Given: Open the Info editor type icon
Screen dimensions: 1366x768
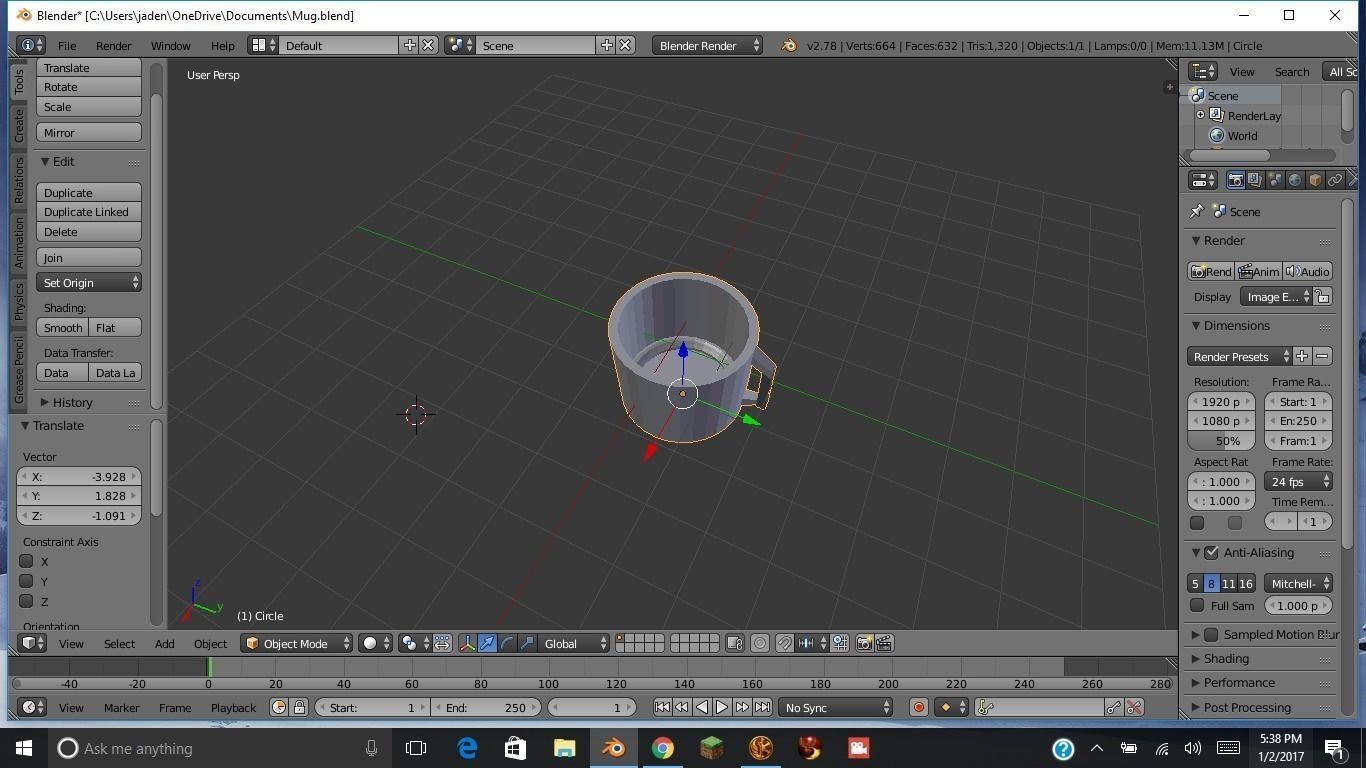Looking at the screenshot, I should 31,45.
